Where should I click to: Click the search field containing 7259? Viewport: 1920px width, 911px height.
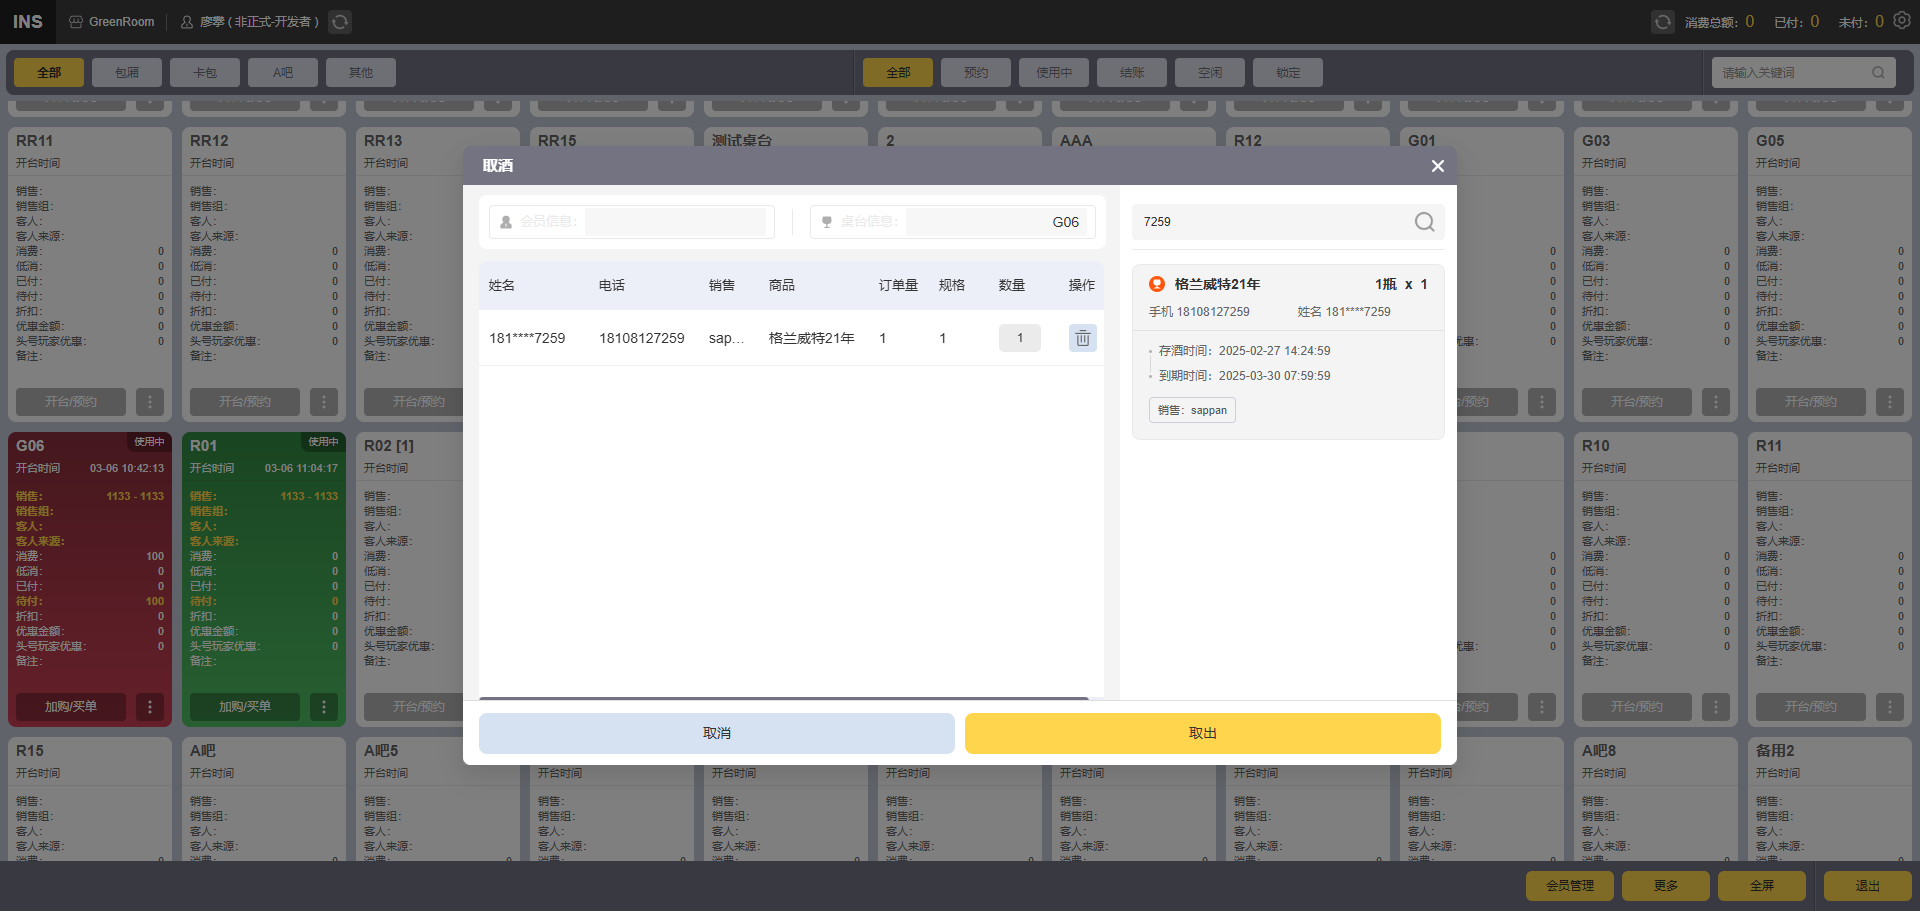(x=1288, y=222)
